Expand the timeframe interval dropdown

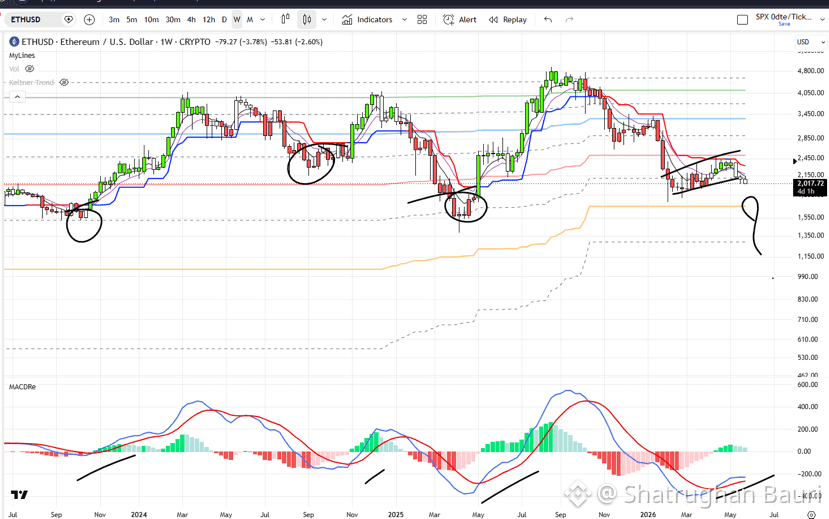(263, 20)
